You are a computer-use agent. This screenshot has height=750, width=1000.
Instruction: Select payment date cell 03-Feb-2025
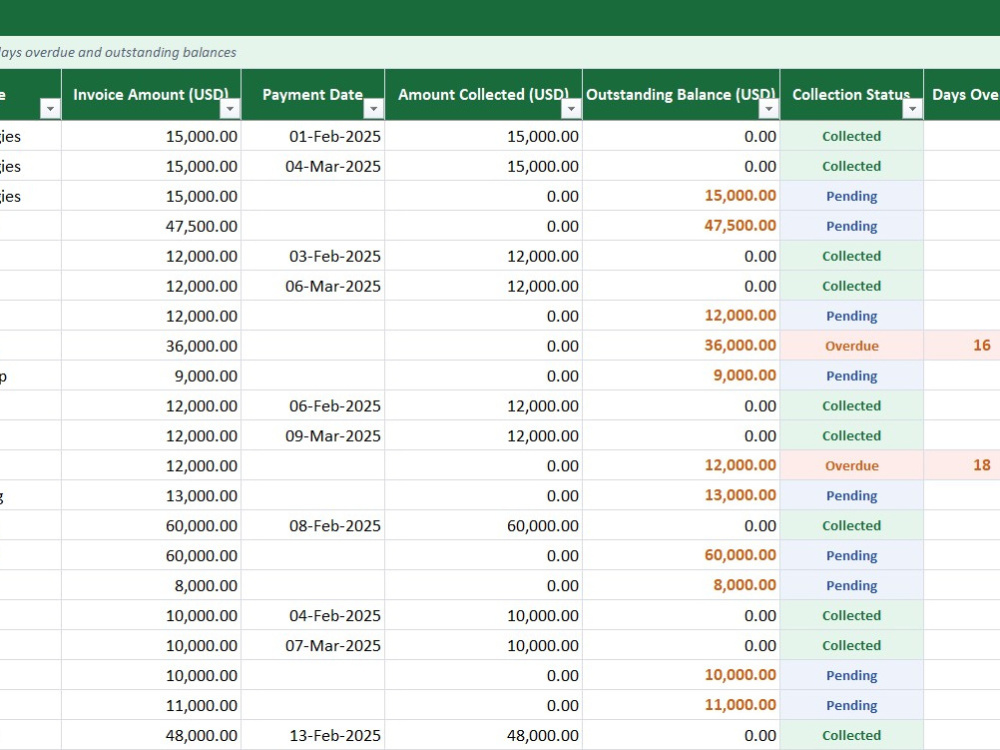click(313, 256)
